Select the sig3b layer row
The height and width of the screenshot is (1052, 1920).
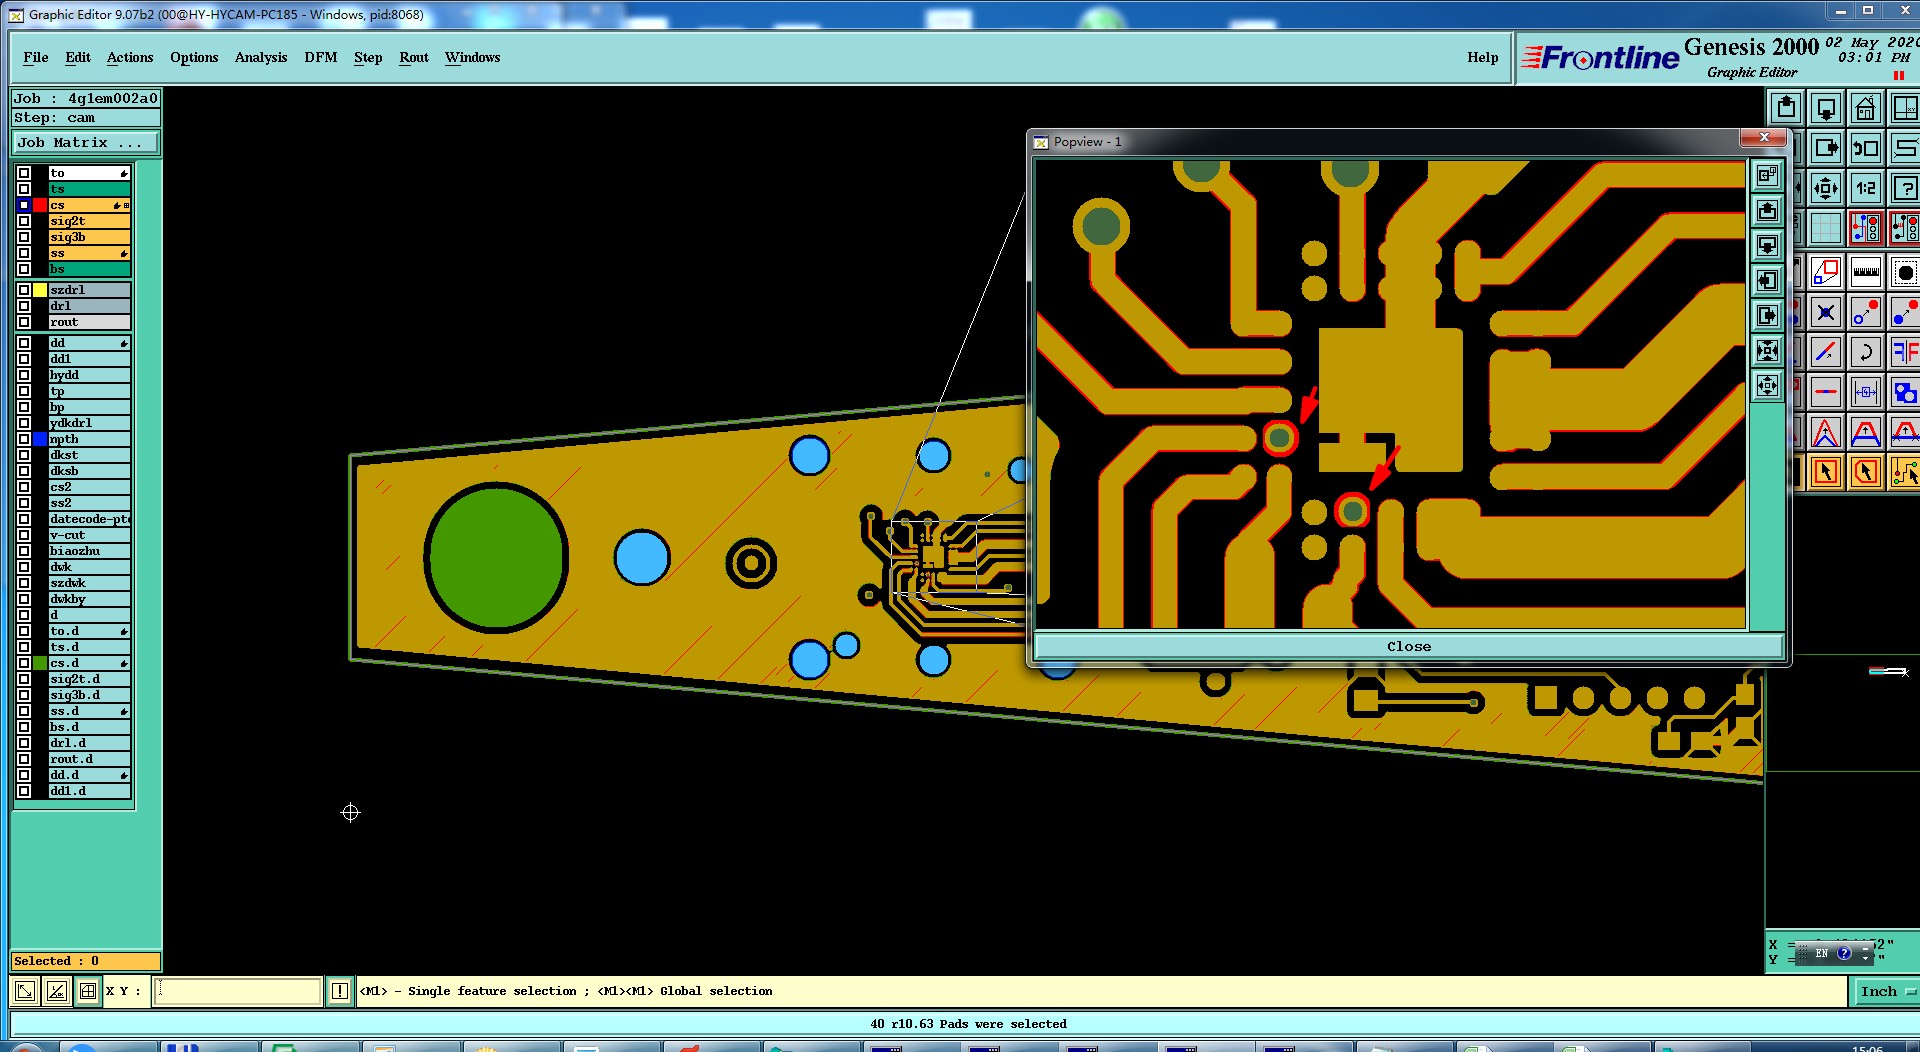pyautogui.click(x=90, y=237)
